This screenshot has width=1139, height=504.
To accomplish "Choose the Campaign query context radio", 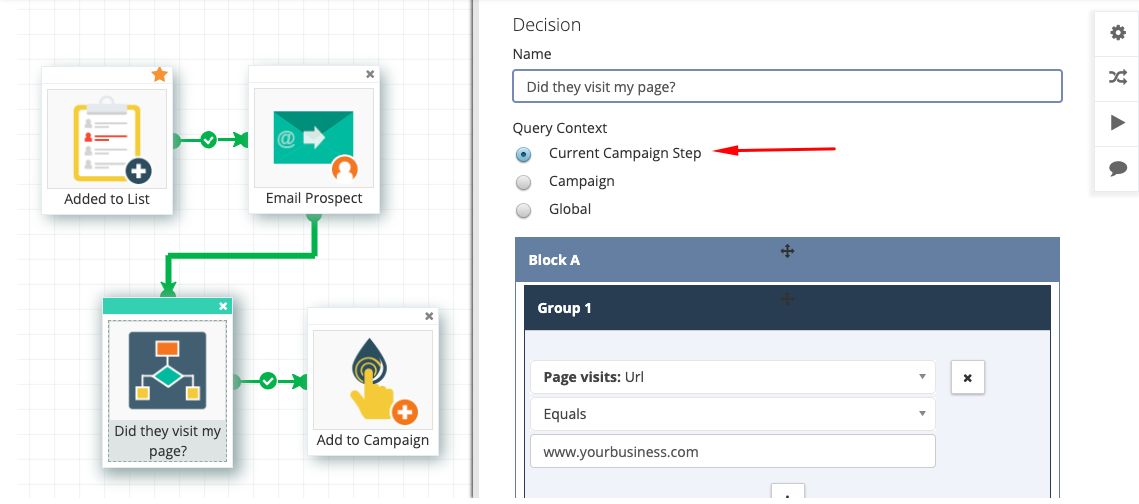I will pos(523,182).
